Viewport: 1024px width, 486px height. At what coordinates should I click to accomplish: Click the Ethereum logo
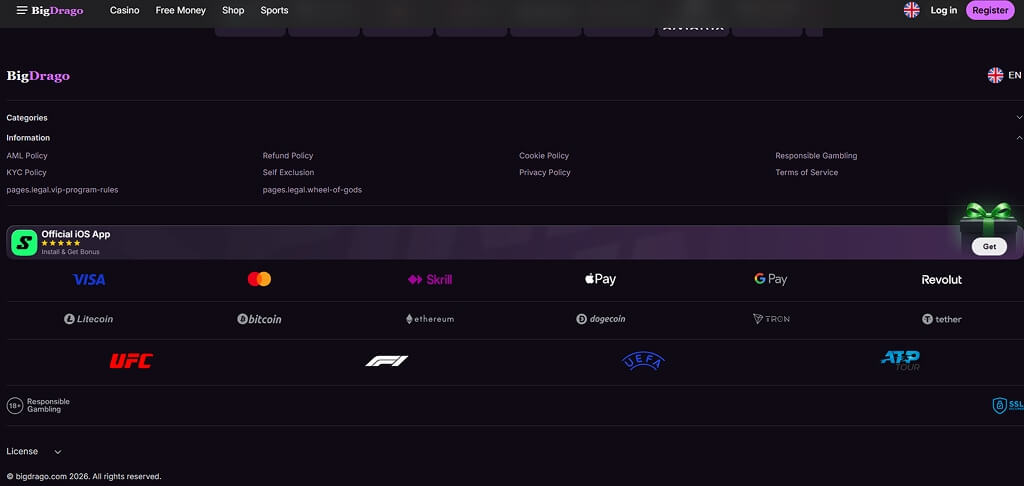click(x=430, y=319)
